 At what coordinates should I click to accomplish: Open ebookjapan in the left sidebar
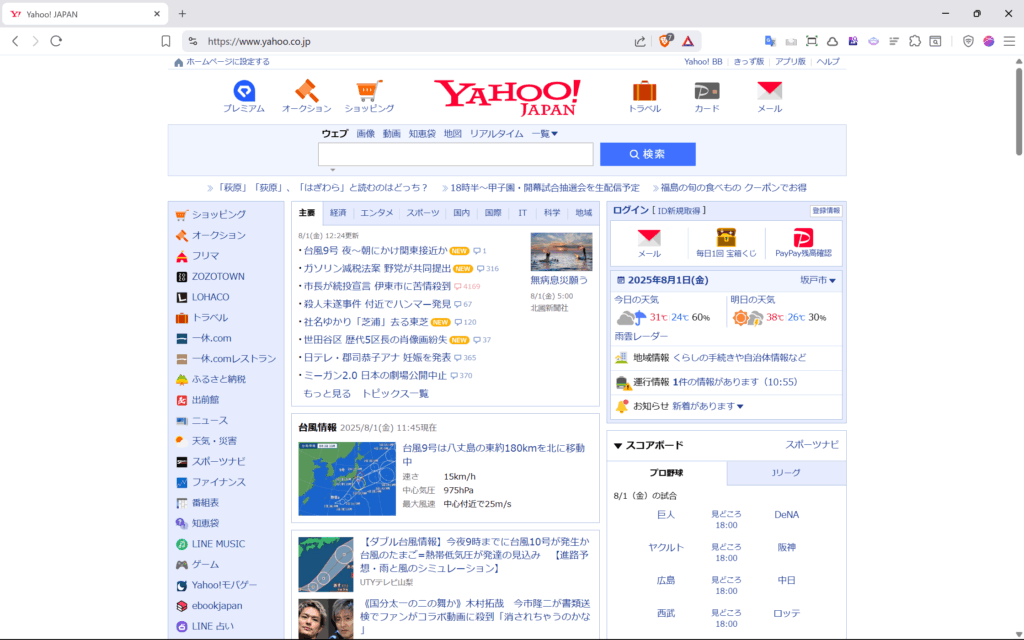(217, 605)
